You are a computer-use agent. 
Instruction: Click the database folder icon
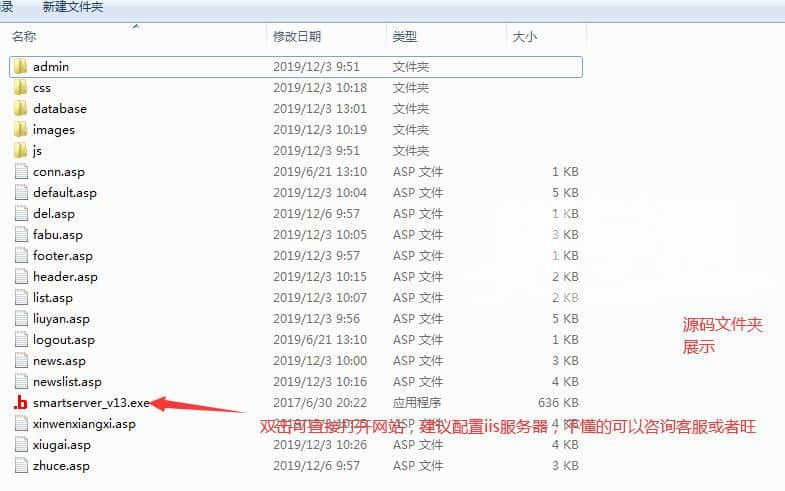pos(21,108)
